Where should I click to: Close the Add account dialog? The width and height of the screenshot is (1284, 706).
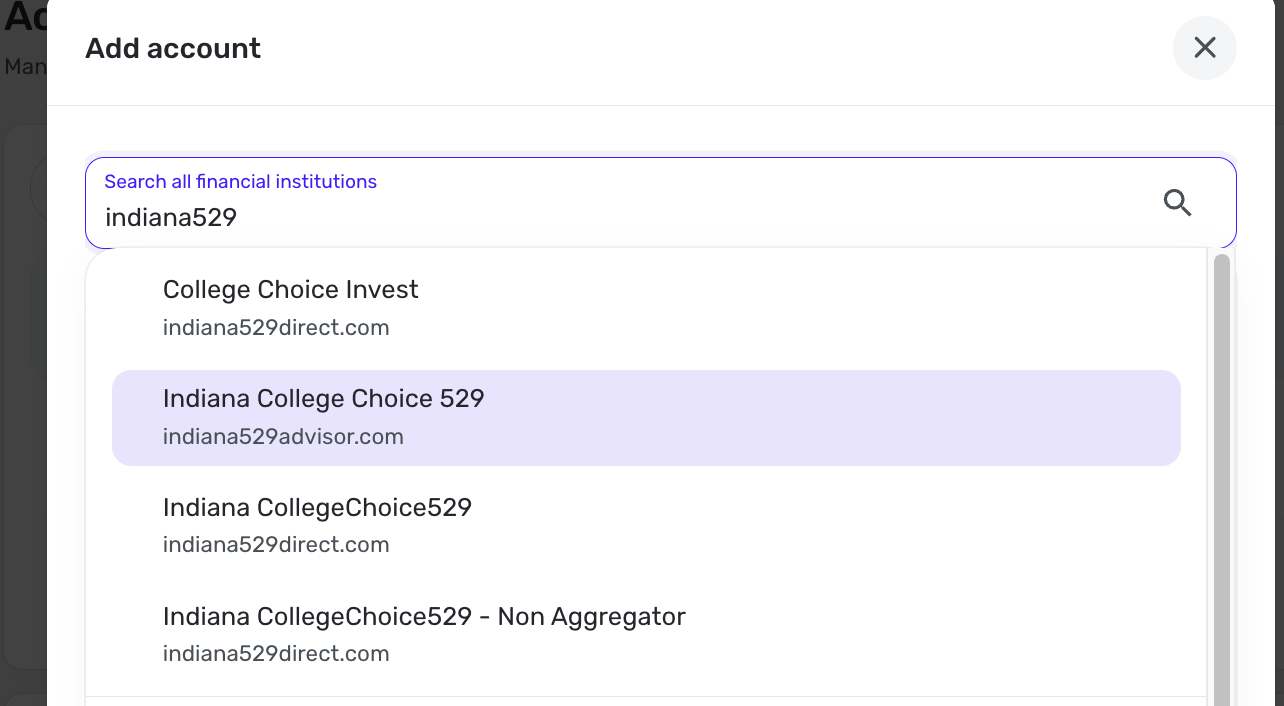[x=1205, y=48]
